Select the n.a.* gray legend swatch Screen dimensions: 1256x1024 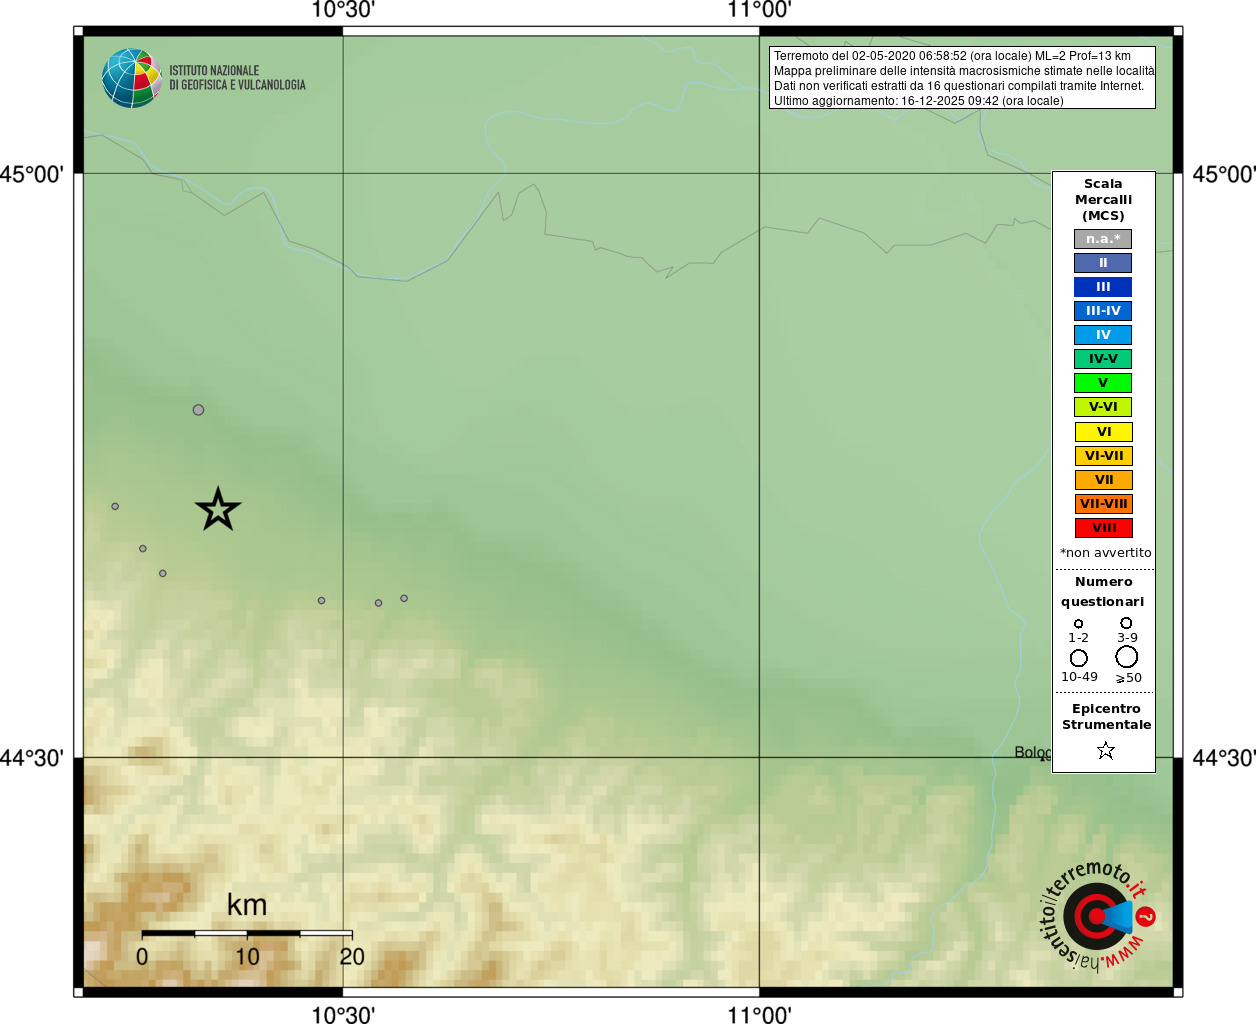point(1103,239)
